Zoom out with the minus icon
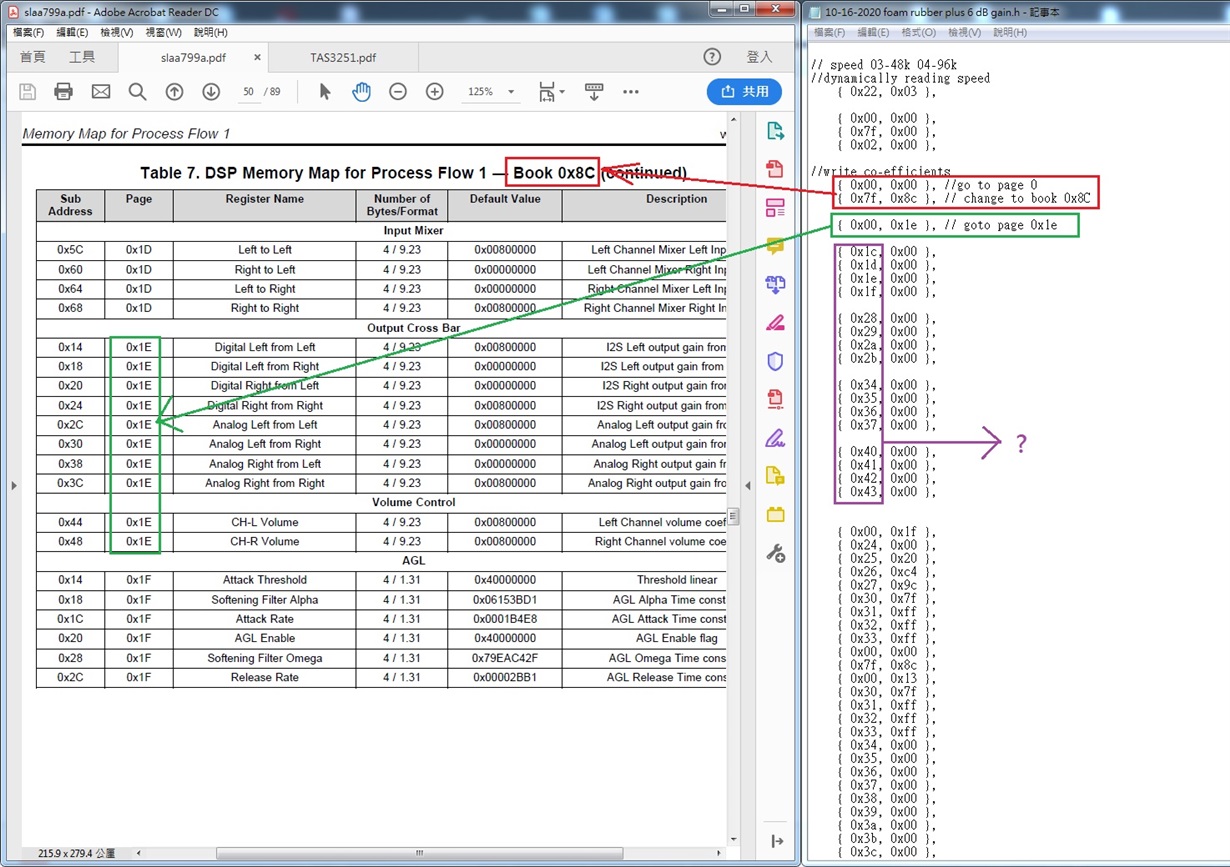Screen dimensions: 1230x867 click(x=398, y=92)
